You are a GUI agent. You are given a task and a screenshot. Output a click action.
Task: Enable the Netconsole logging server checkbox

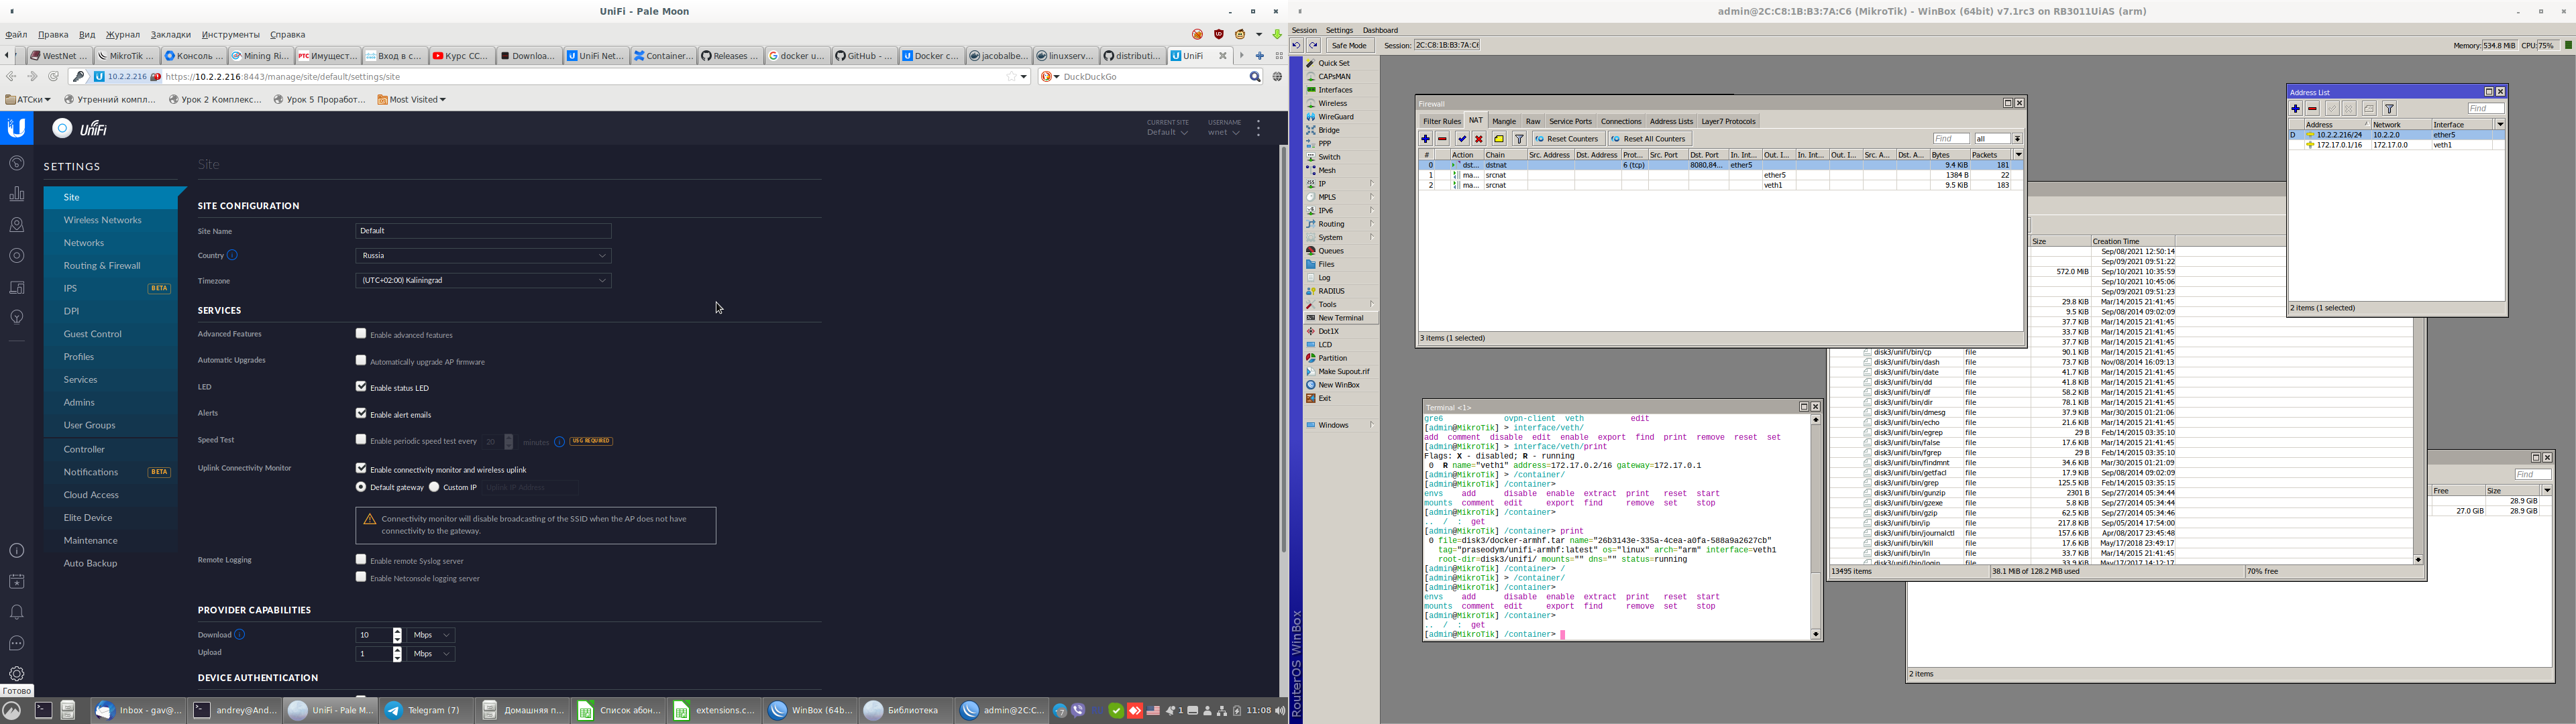pyautogui.click(x=361, y=577)
